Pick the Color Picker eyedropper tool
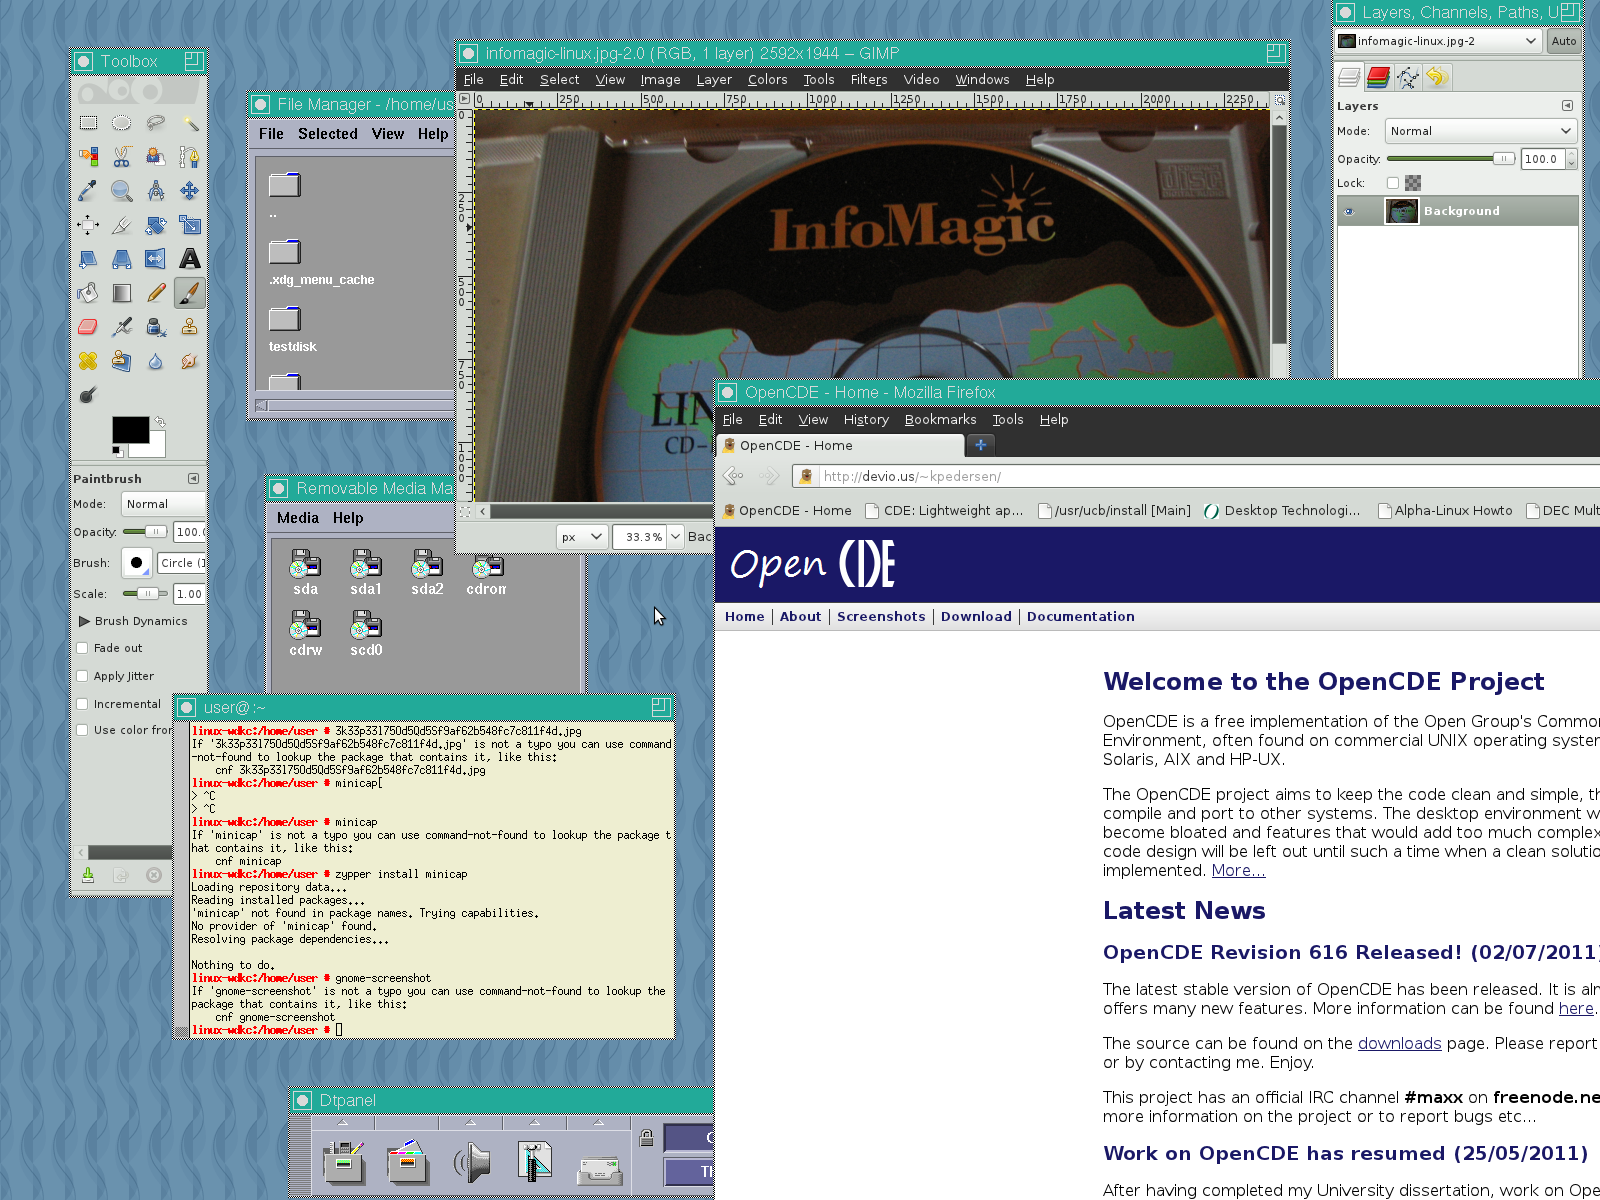 tap(88, 191)
